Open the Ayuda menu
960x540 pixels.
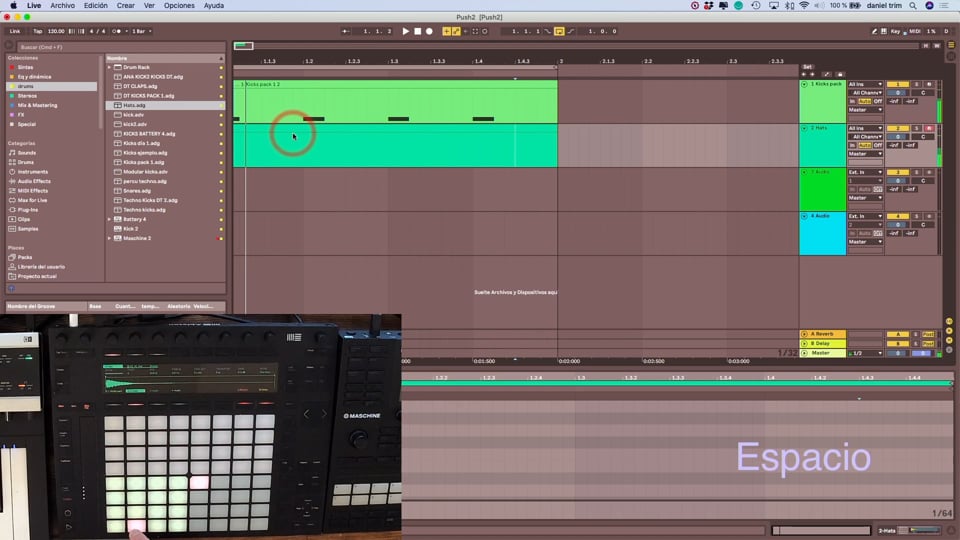click(x=214, y=6)
